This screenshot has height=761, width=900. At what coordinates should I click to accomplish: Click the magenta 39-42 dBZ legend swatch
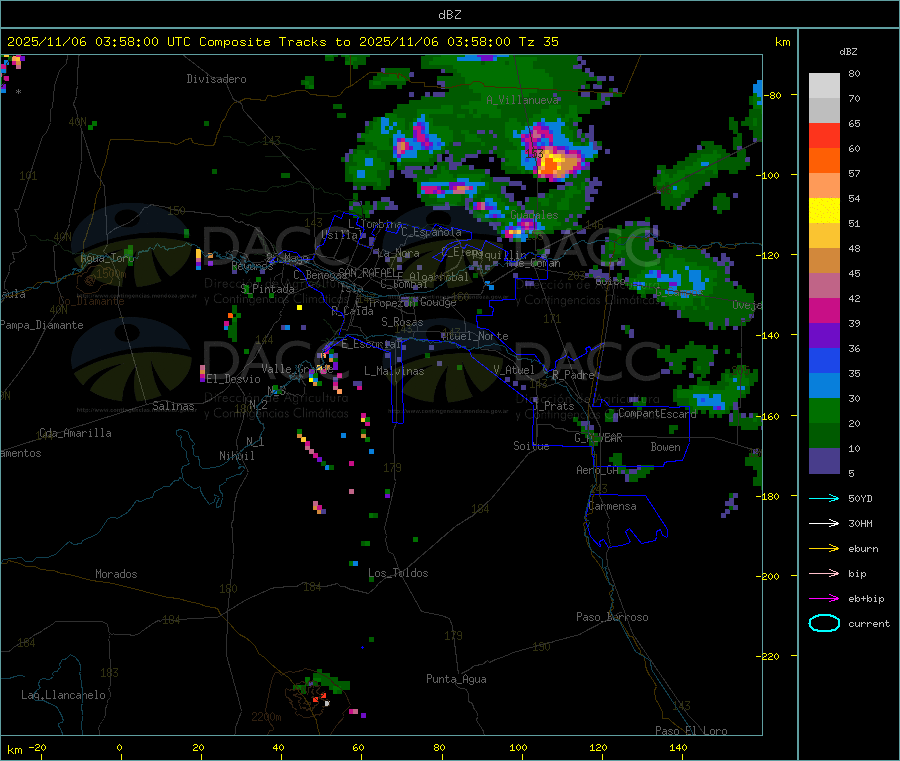tap(824, 310)
